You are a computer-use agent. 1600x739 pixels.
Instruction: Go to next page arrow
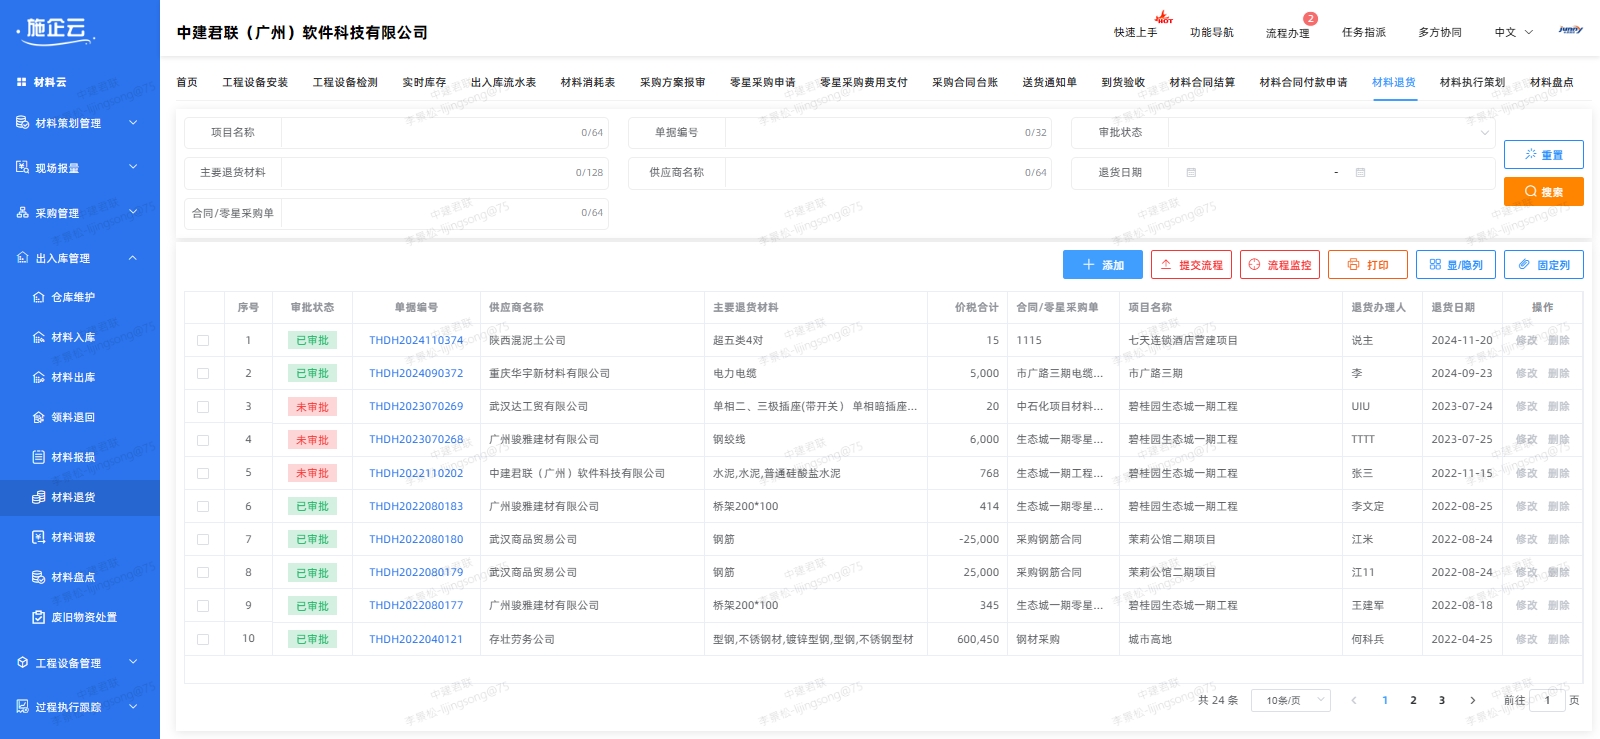[x=1472, y=700]
